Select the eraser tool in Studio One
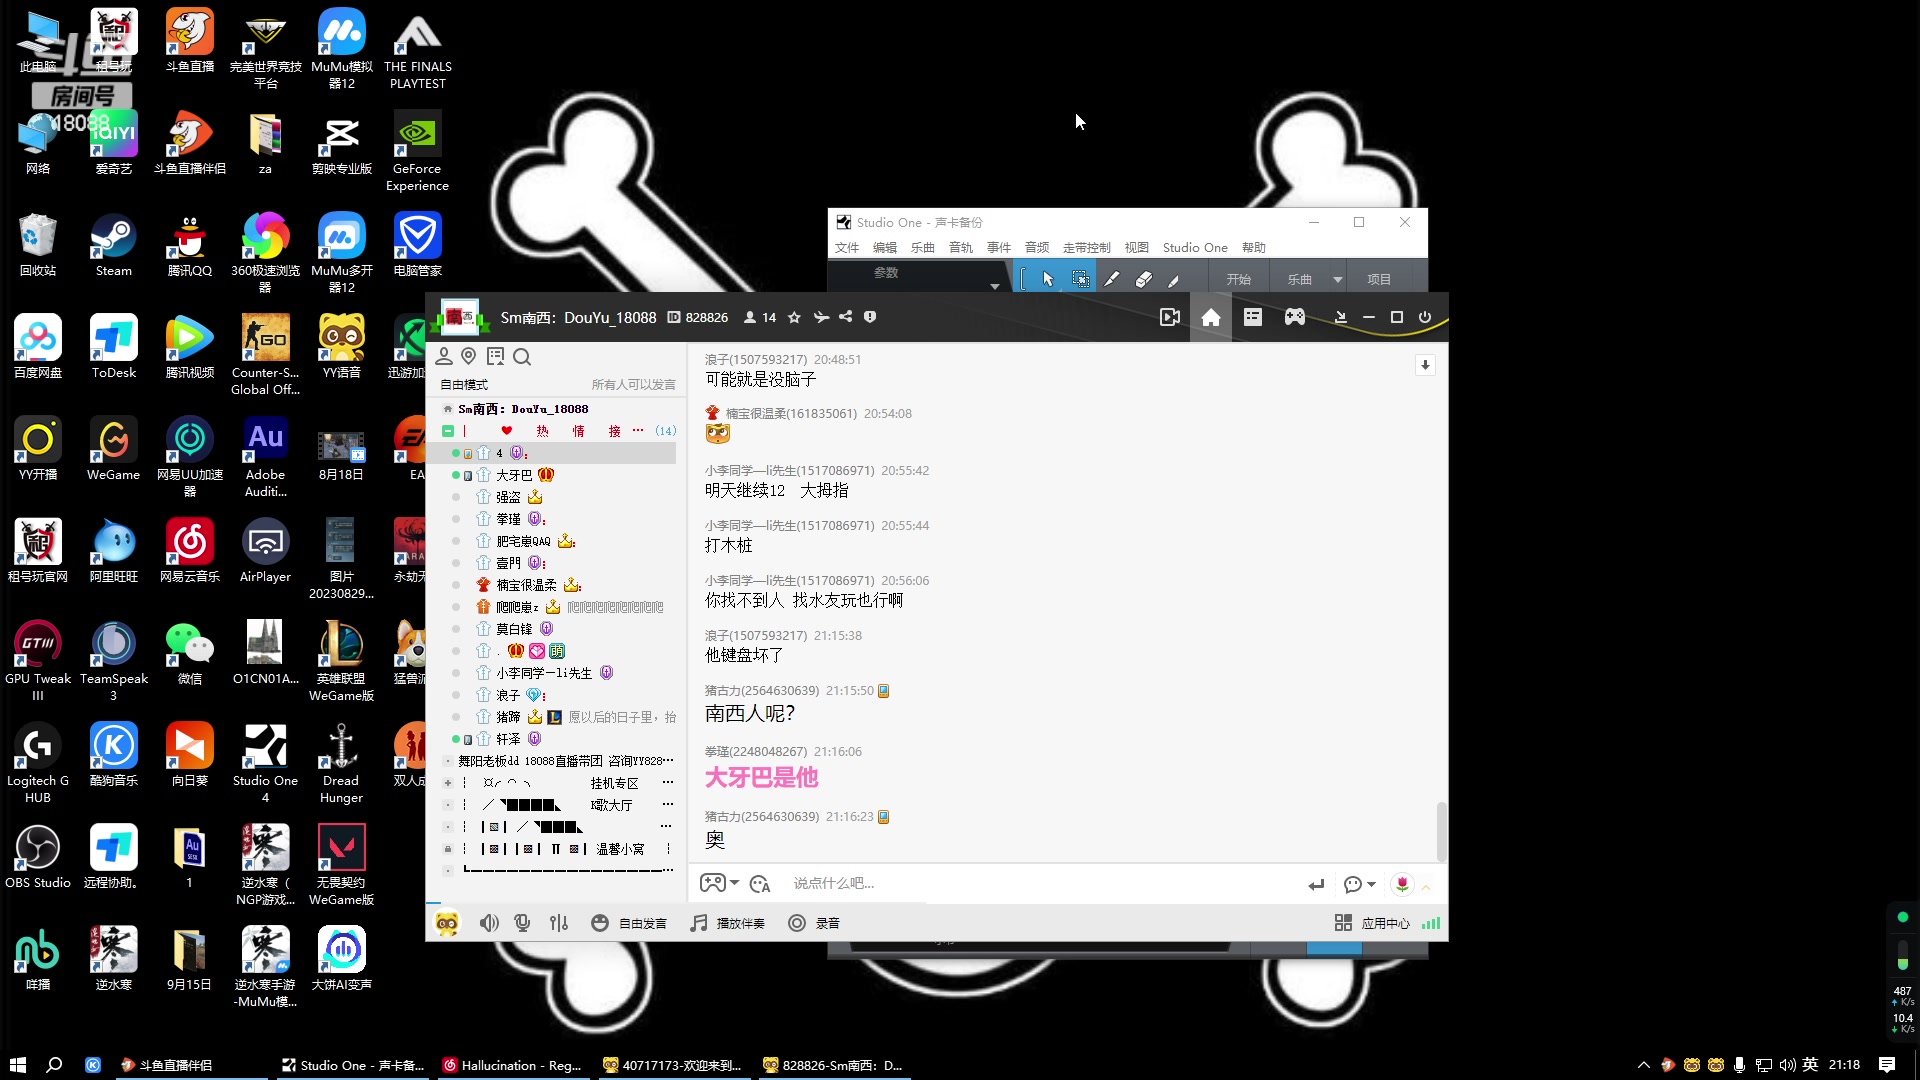The image size is (1920, 1080). [1143, 279]
